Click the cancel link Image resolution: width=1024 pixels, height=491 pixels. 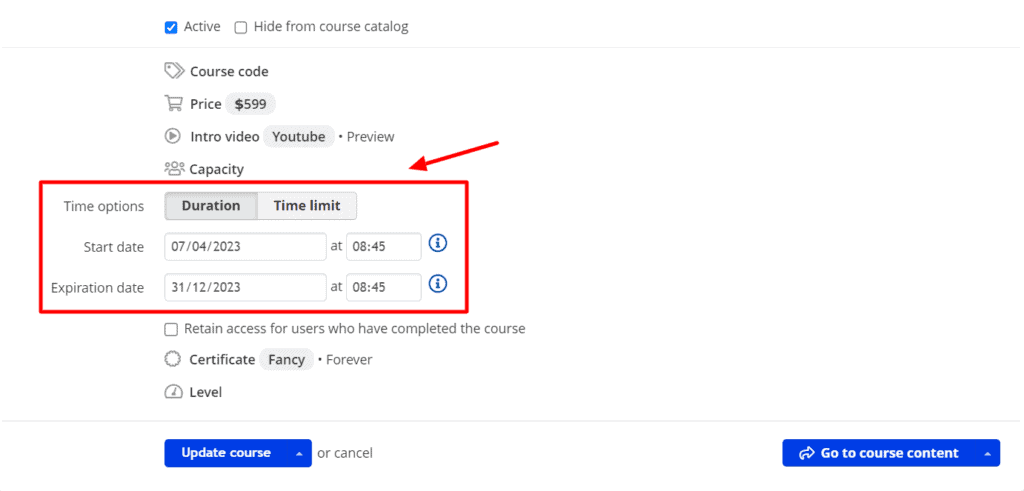[x=353, y=453]
